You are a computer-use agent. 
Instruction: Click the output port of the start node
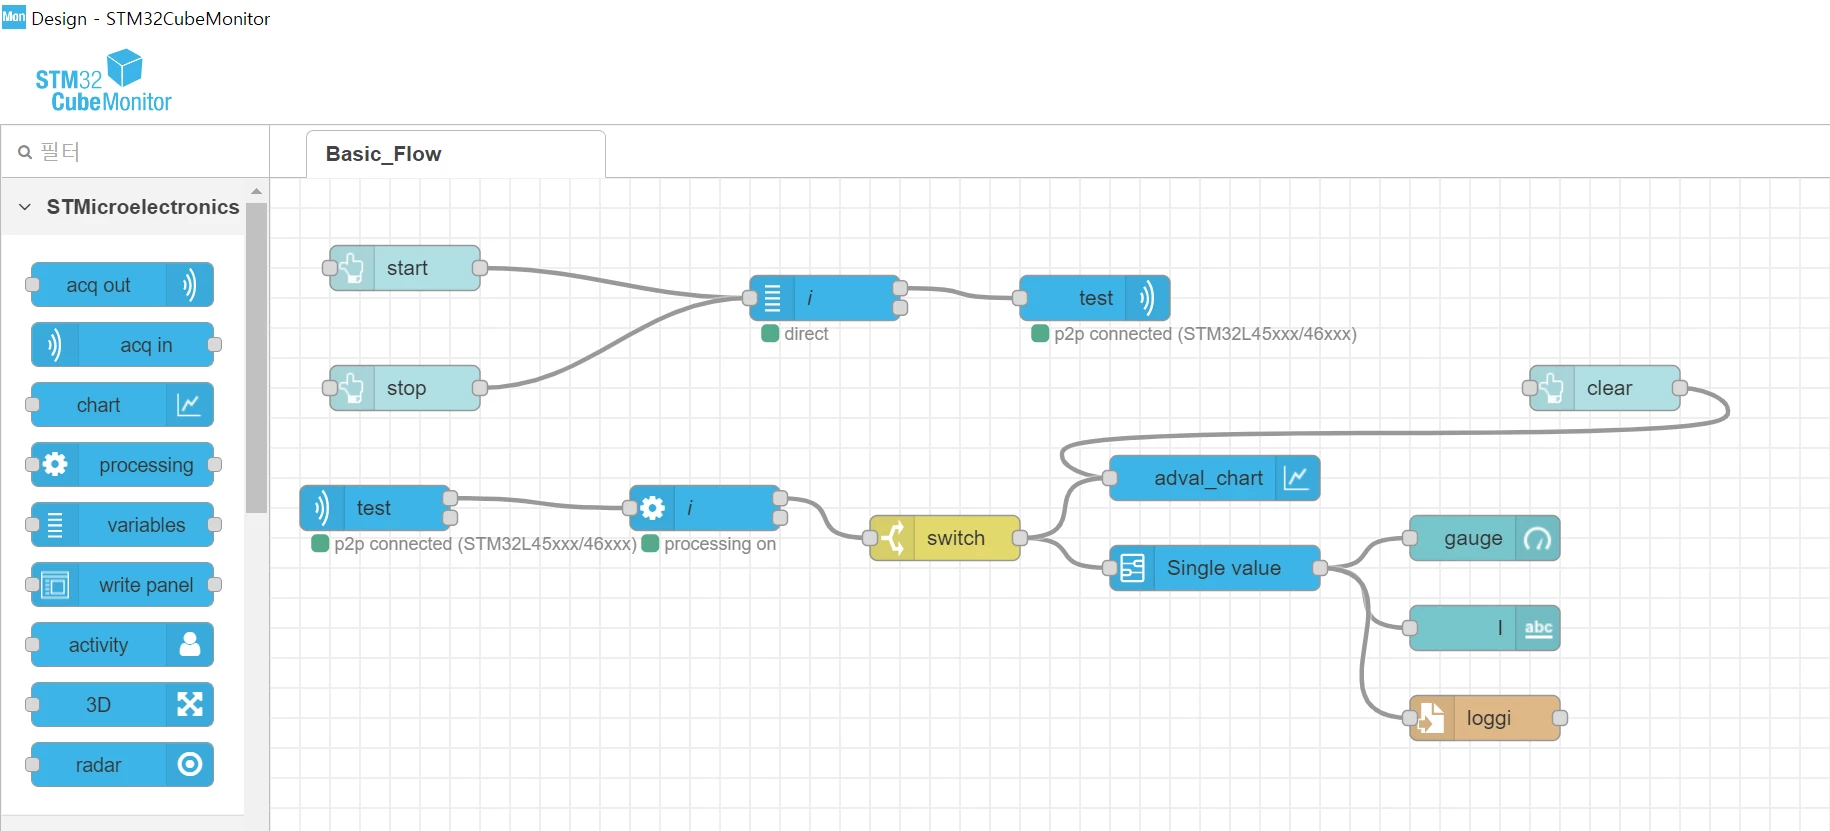[480, 268]
